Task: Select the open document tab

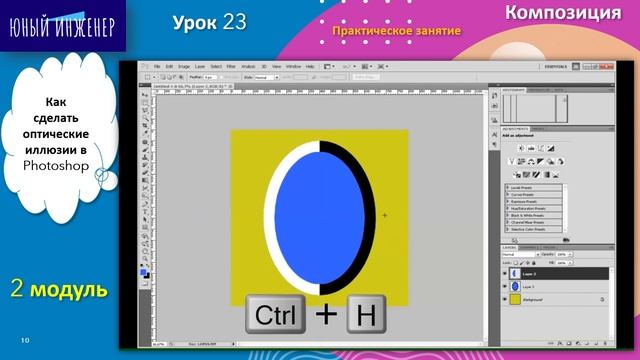Action: [192, 87]
